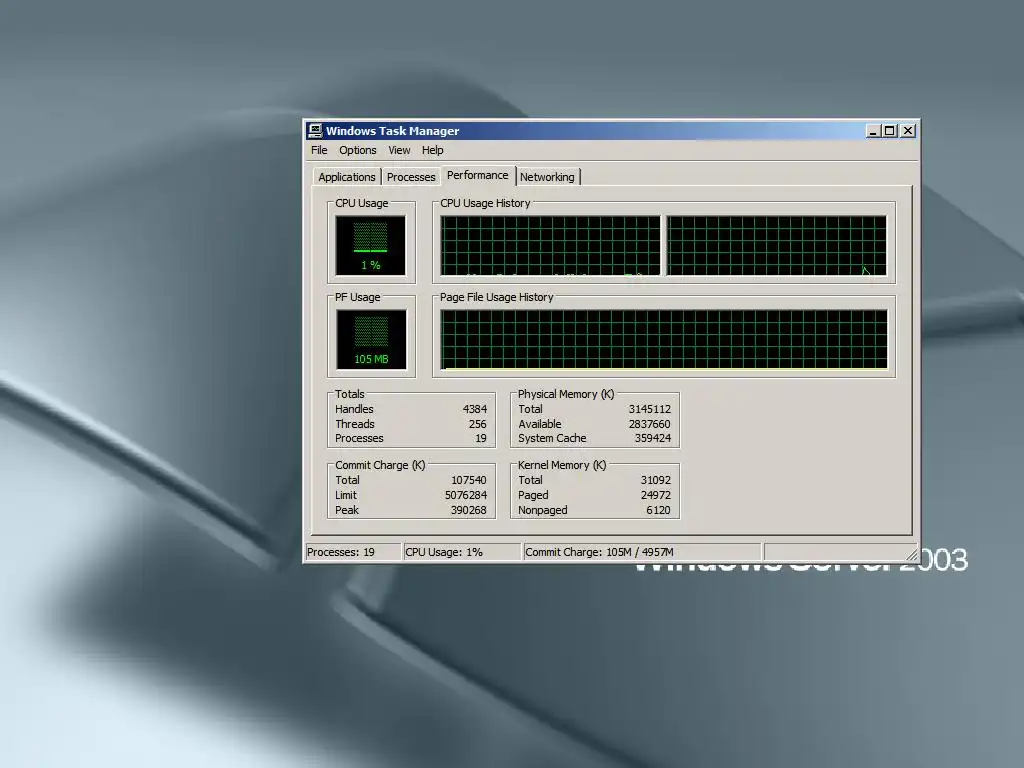This screenshot has height=768, width=1024.
Task: Click System Cache value 359424
Action: (x=652, y=438)
